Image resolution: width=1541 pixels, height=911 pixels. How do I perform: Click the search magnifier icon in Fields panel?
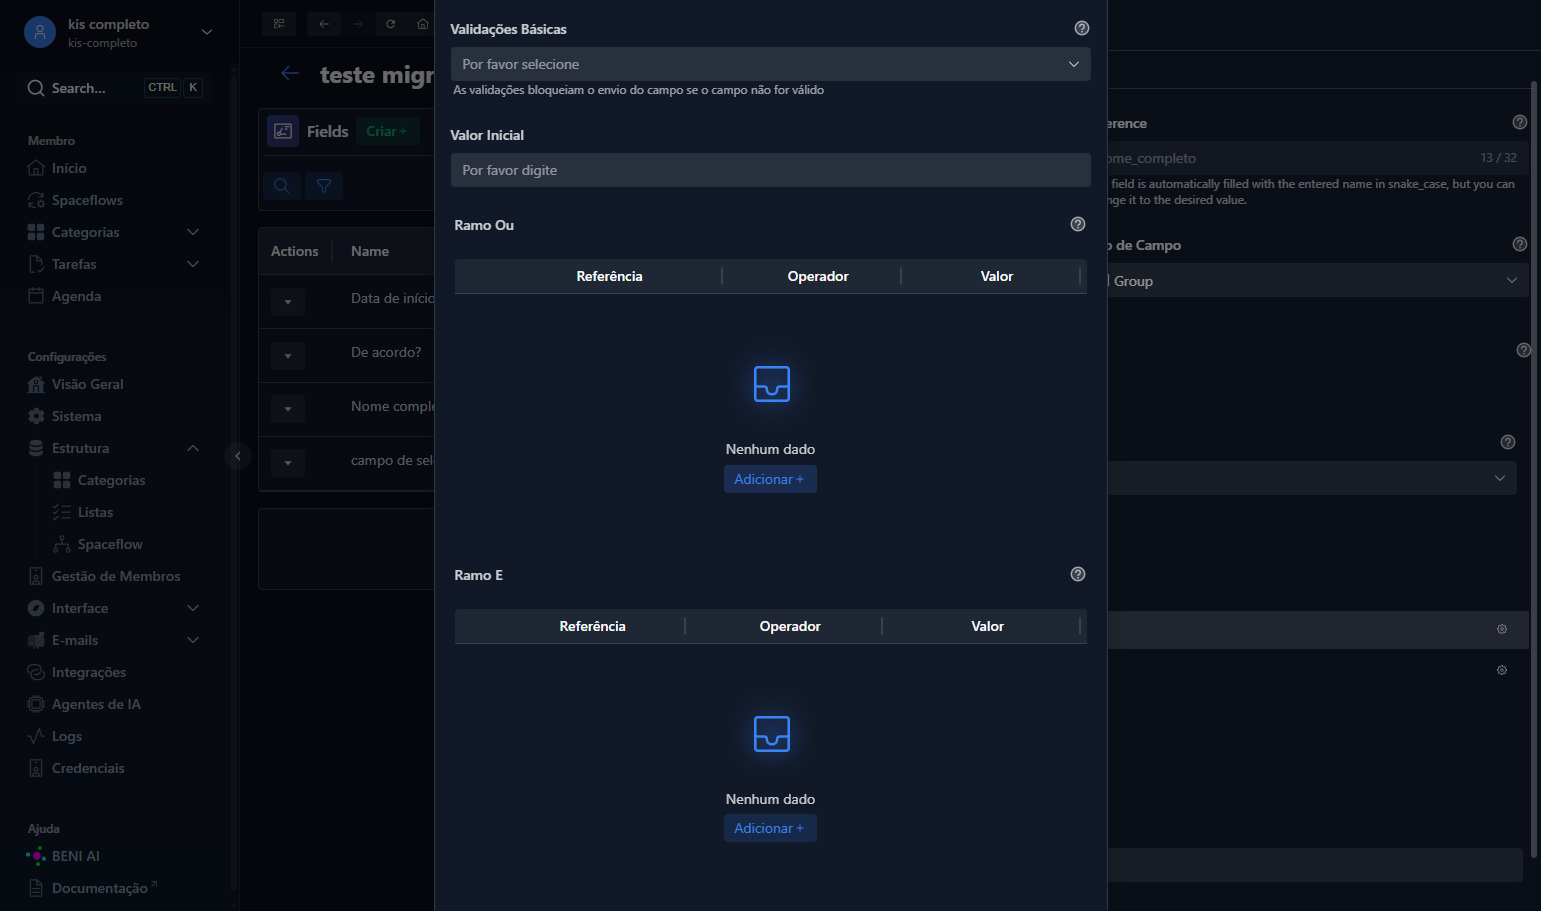coord(282,185)
